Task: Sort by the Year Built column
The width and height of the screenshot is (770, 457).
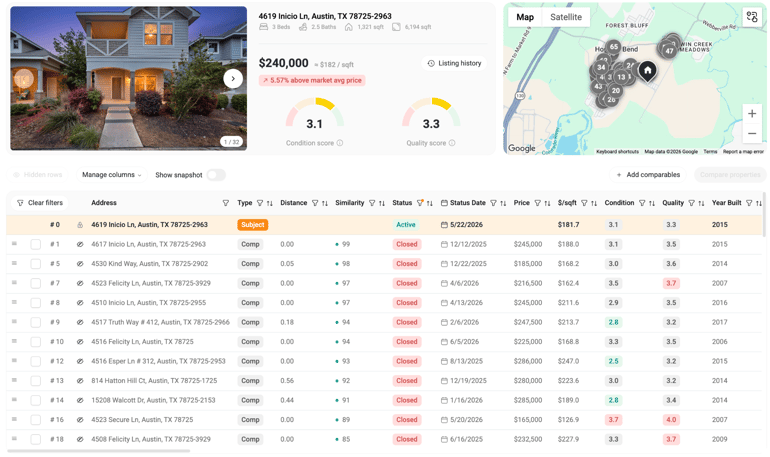Action: pos(759,203)
